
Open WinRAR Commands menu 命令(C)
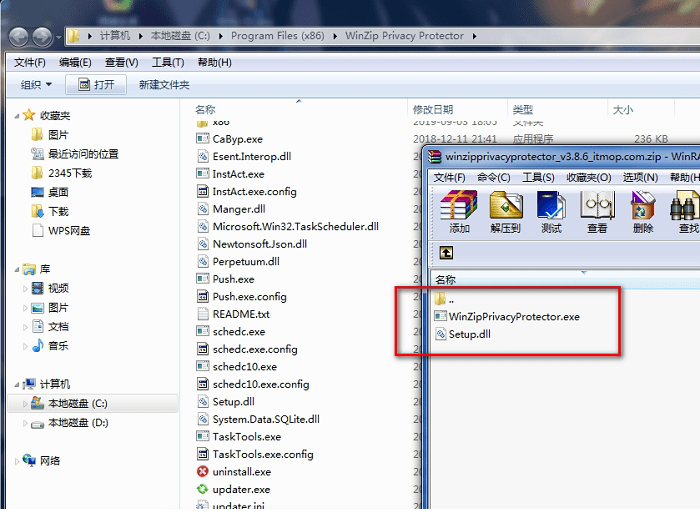[493, 178]
